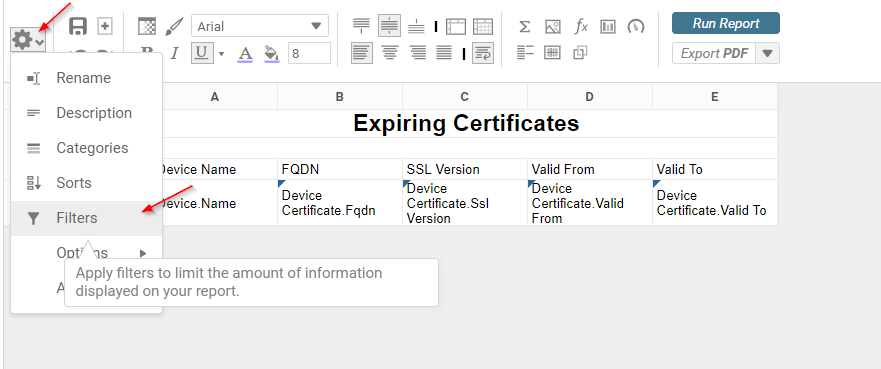Insert an image with picture icon
The width and height of the screenshot is (881, 369).
click(552, 26)
